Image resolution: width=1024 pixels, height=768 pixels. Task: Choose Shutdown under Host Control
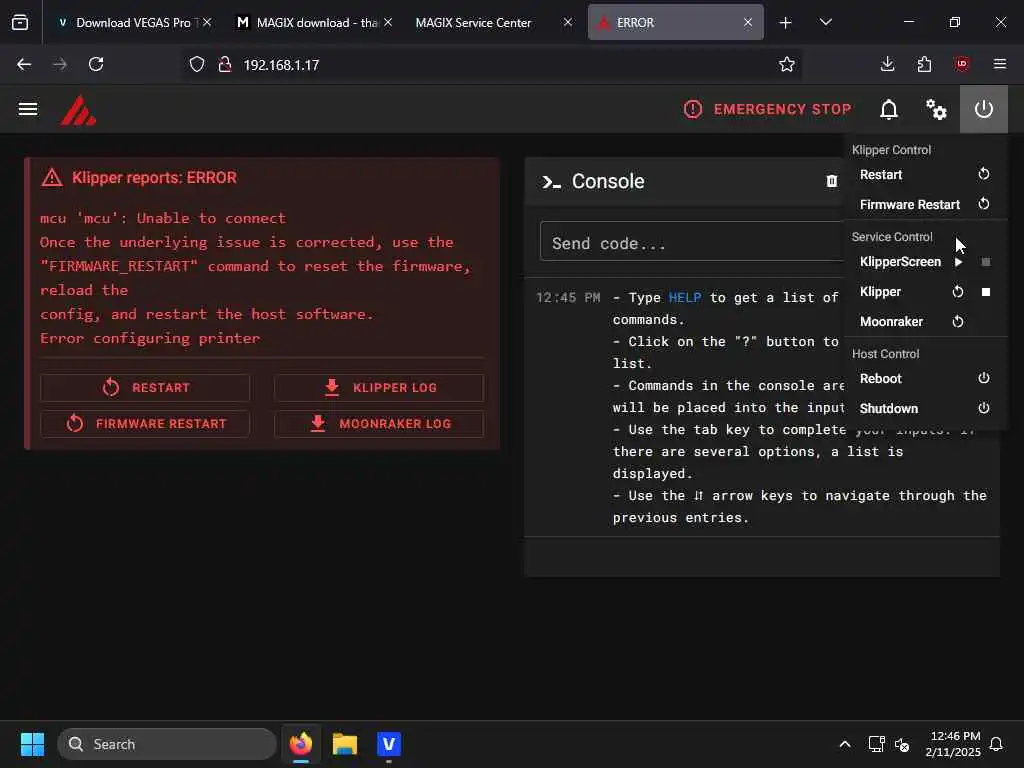pos(925,409)
